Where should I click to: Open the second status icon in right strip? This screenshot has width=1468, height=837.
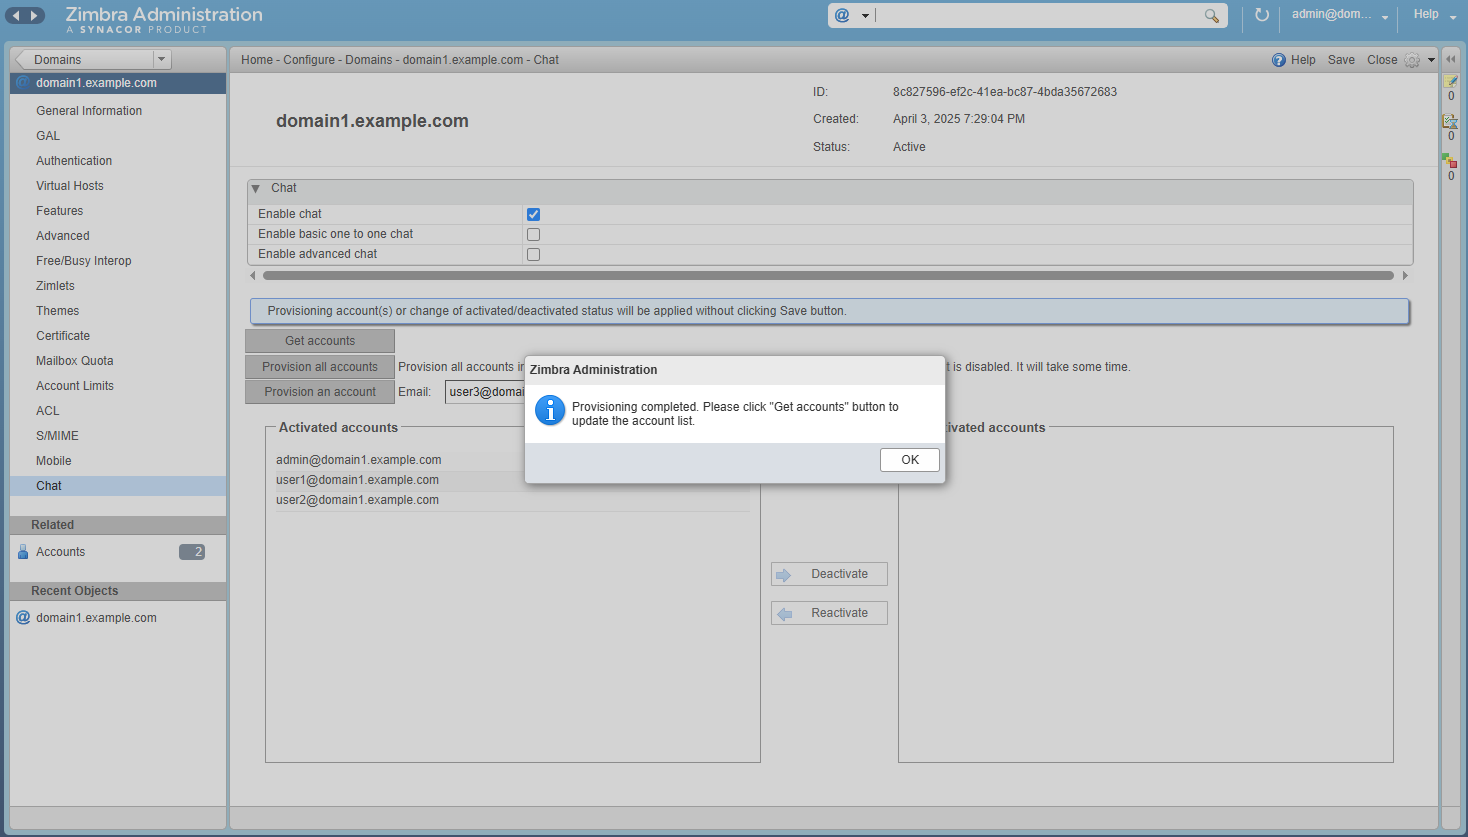(1450, 121)
